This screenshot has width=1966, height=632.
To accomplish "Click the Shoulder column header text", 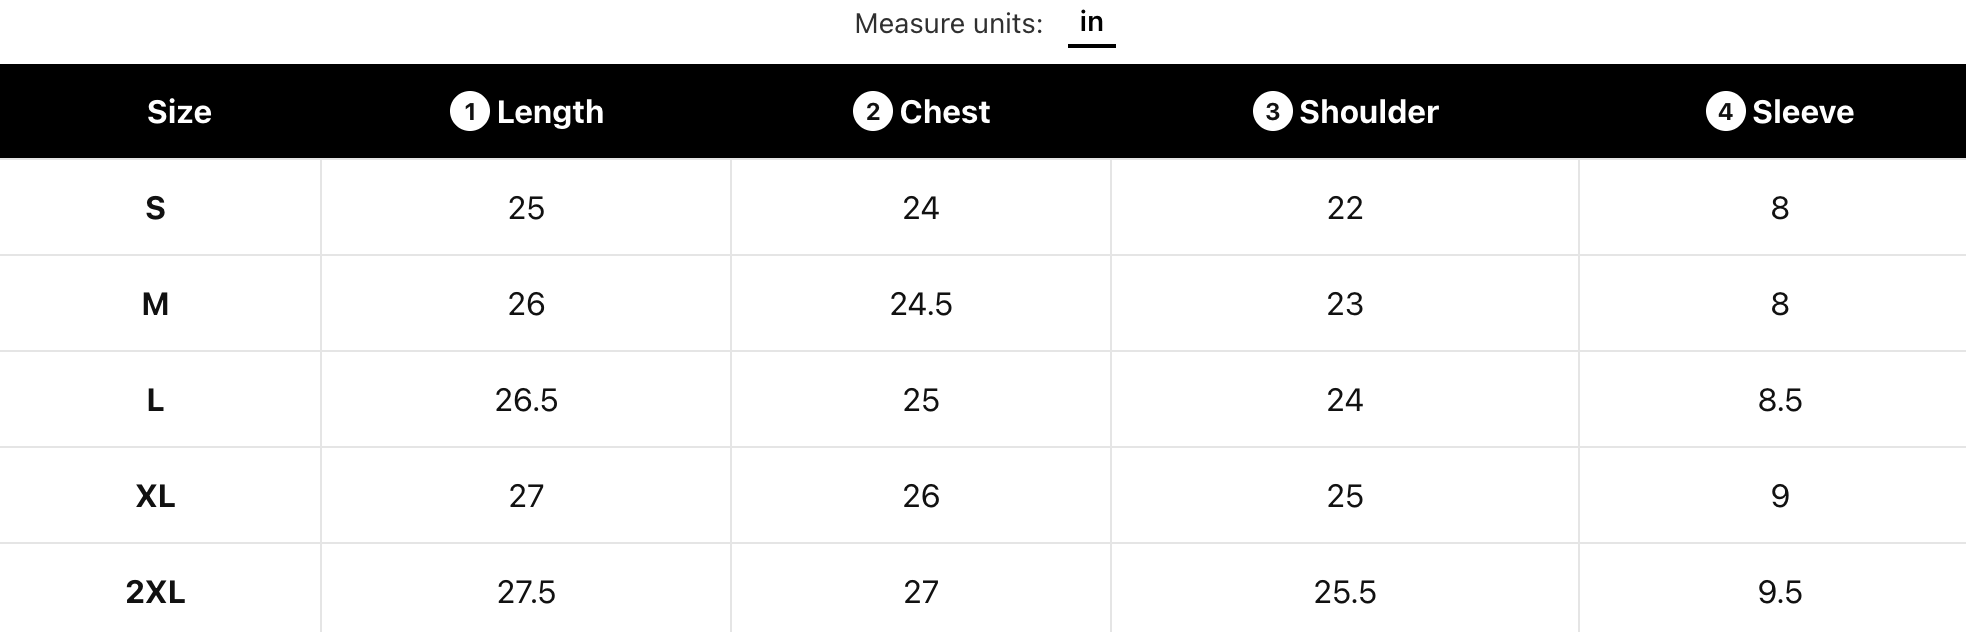I will tap(1368, 112).
